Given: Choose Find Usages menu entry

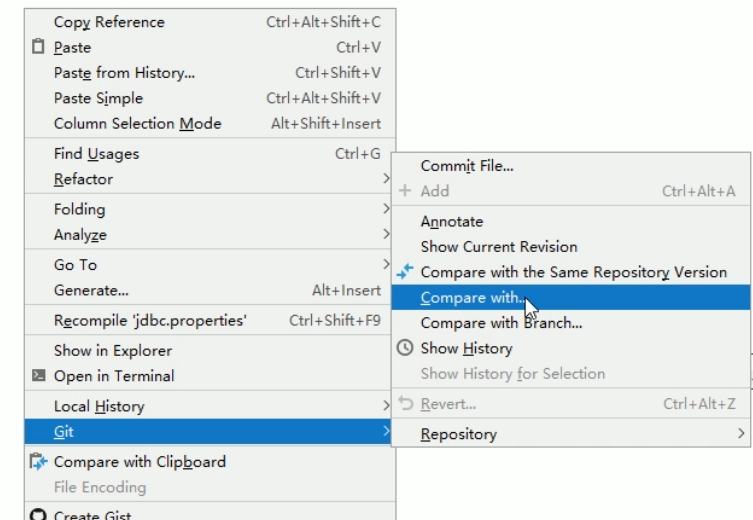Looking at the screenshot, I should (96, 154).
